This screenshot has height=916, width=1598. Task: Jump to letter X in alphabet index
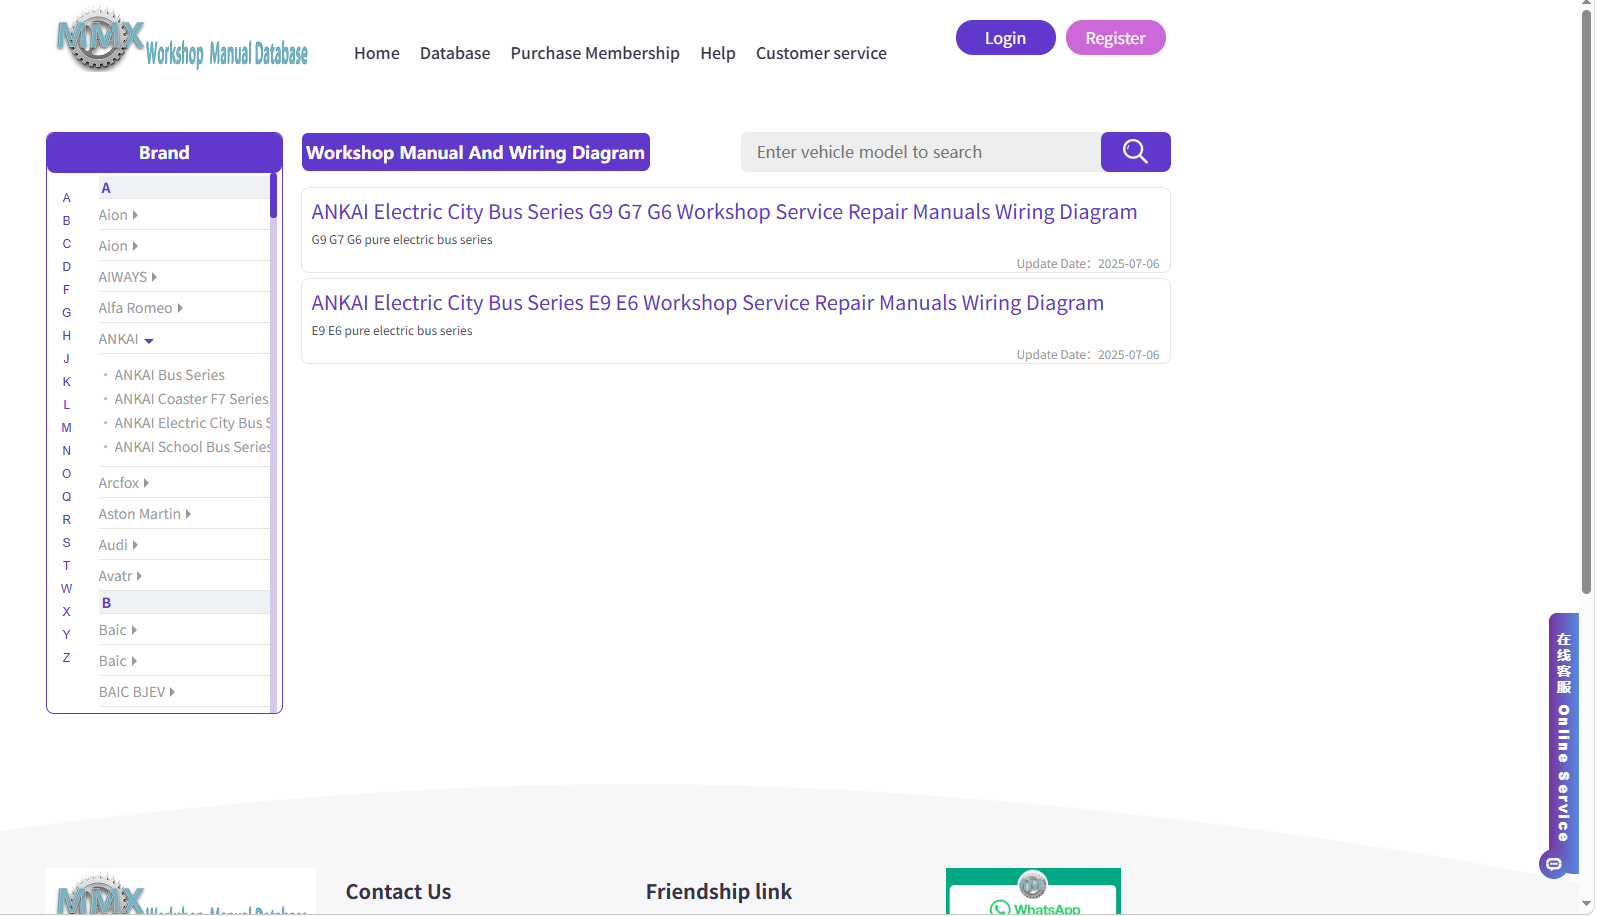pos(67,612)
